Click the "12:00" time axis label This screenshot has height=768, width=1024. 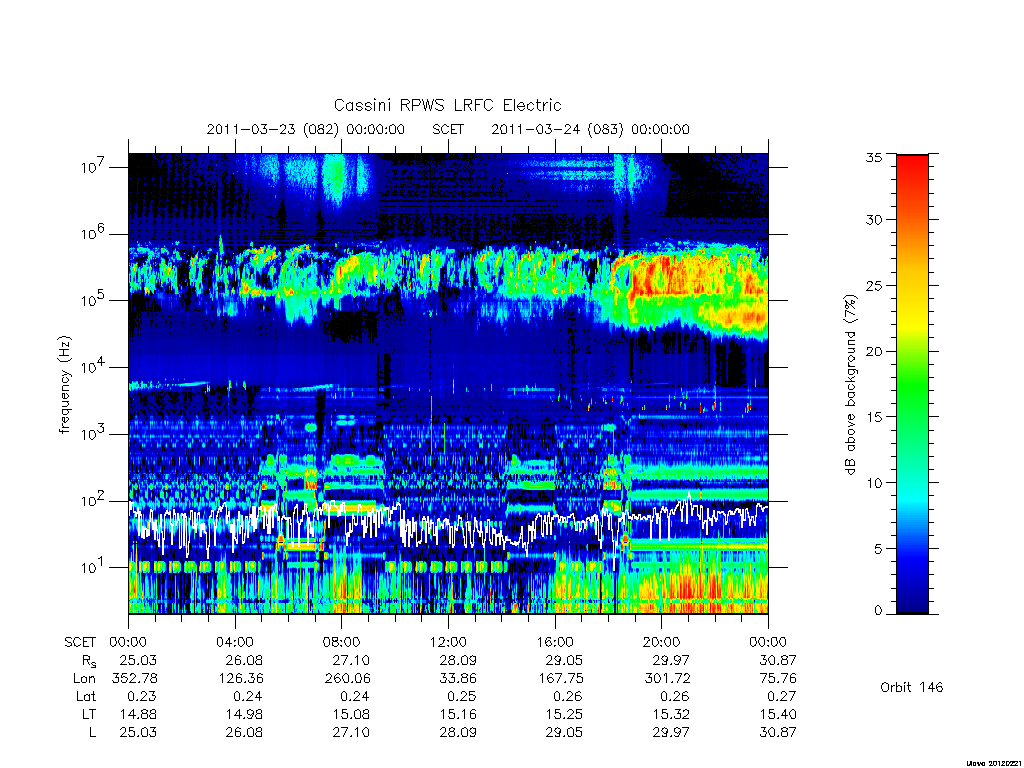(x=448, y=643)
